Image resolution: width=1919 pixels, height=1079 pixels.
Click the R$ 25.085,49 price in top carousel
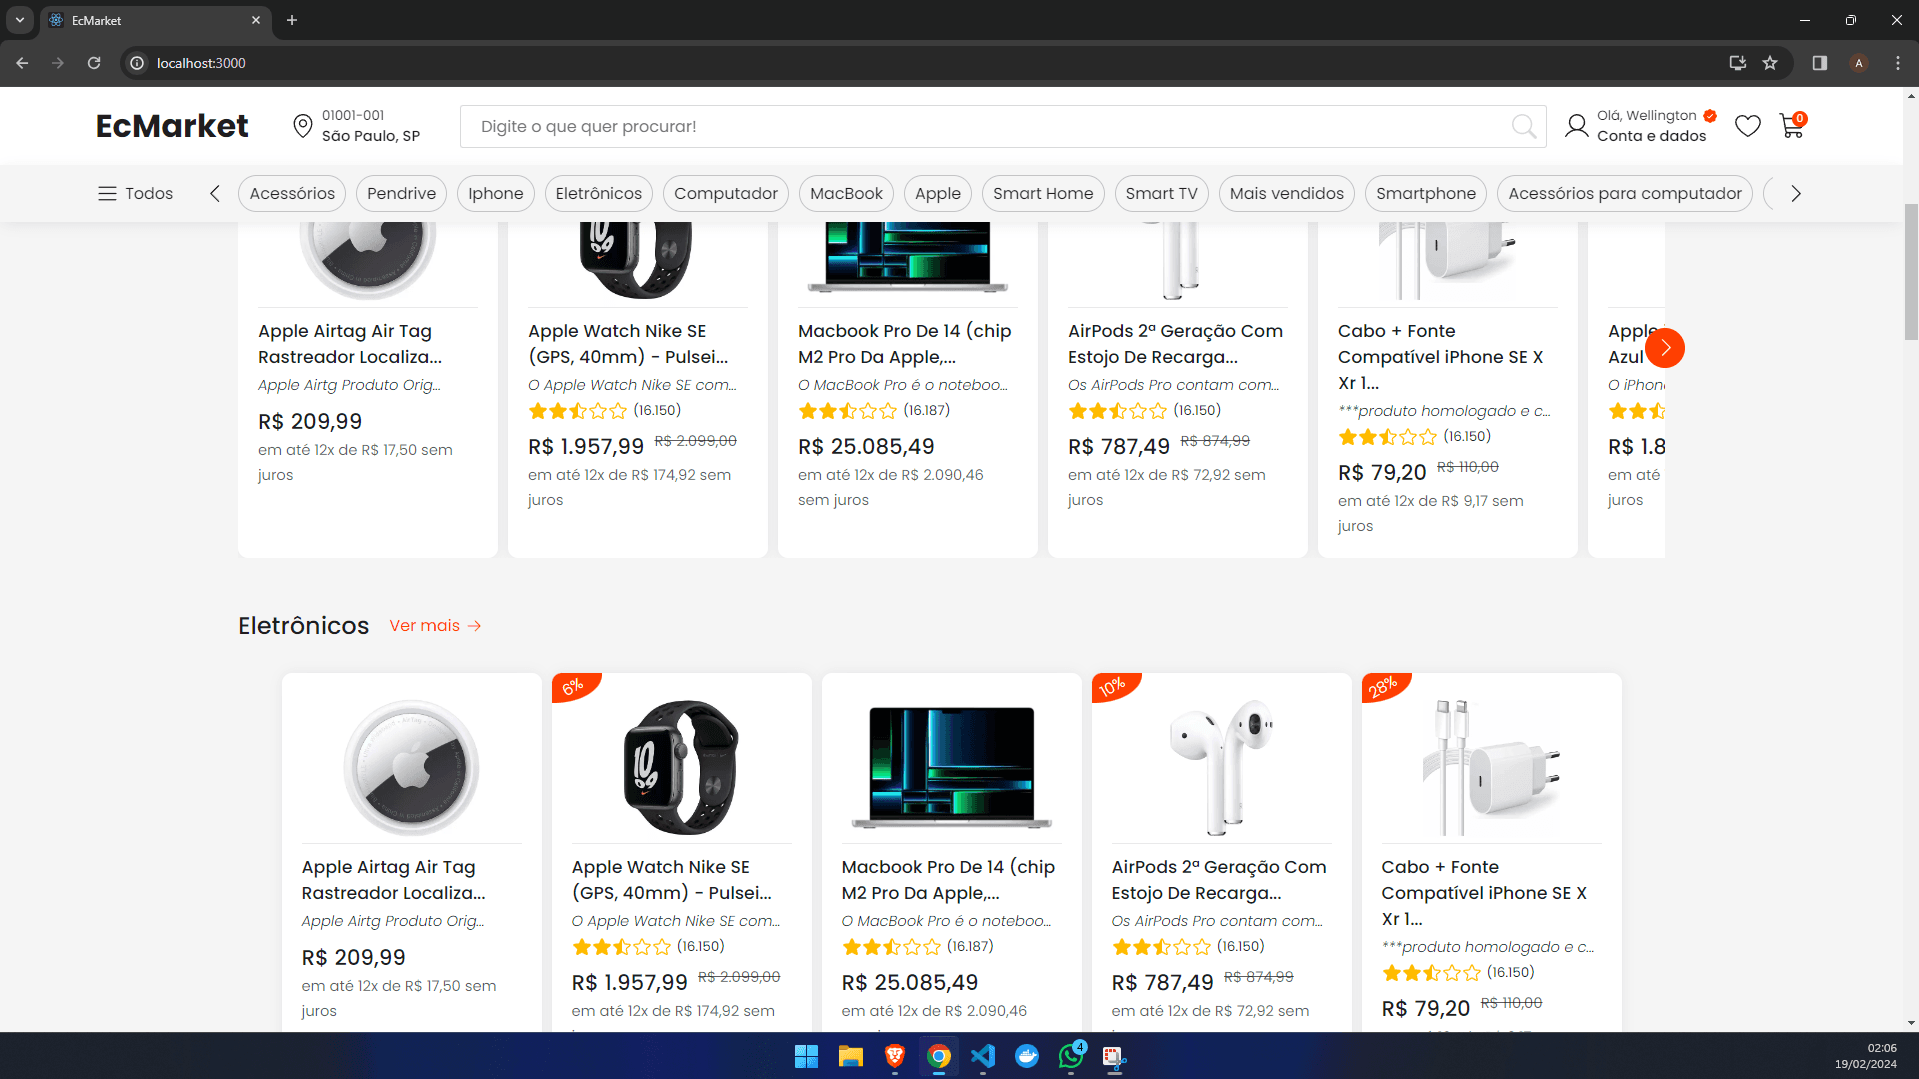click(866, 447)
